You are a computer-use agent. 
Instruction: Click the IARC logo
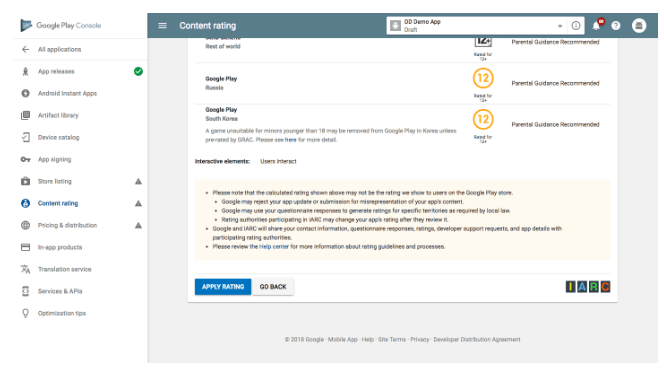588,287
